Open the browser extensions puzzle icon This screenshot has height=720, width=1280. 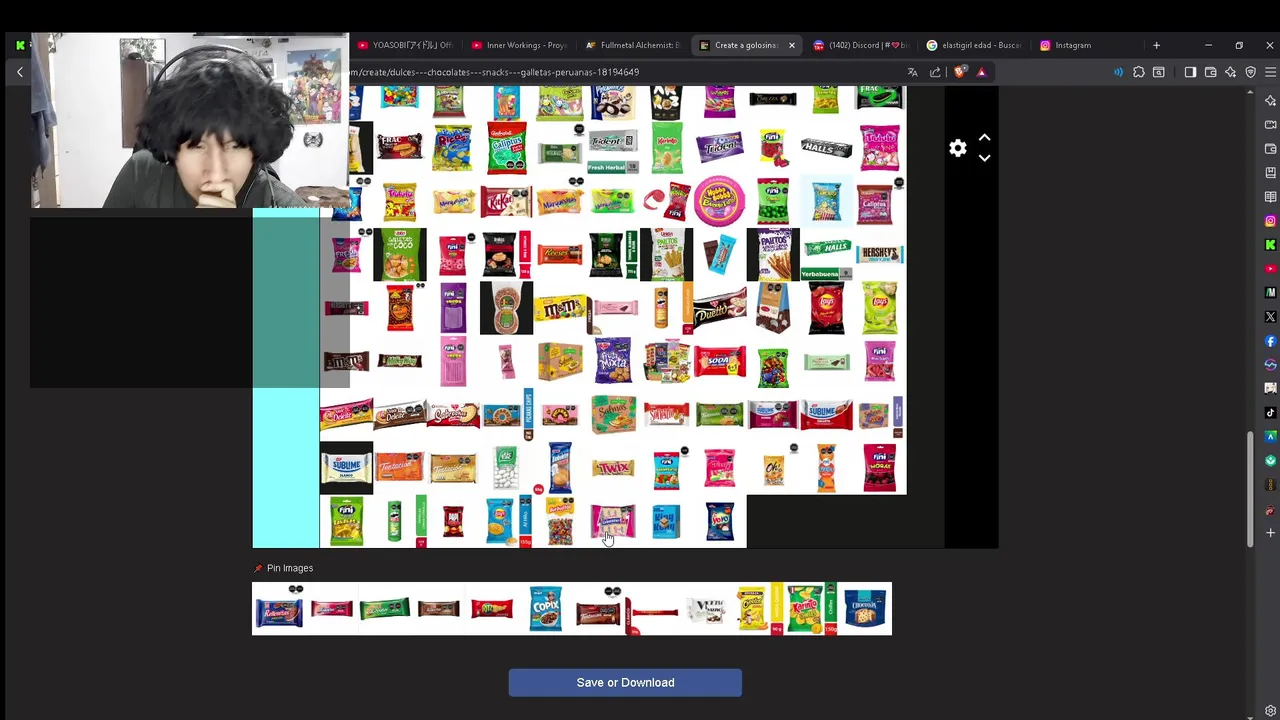pos(1138,72)
